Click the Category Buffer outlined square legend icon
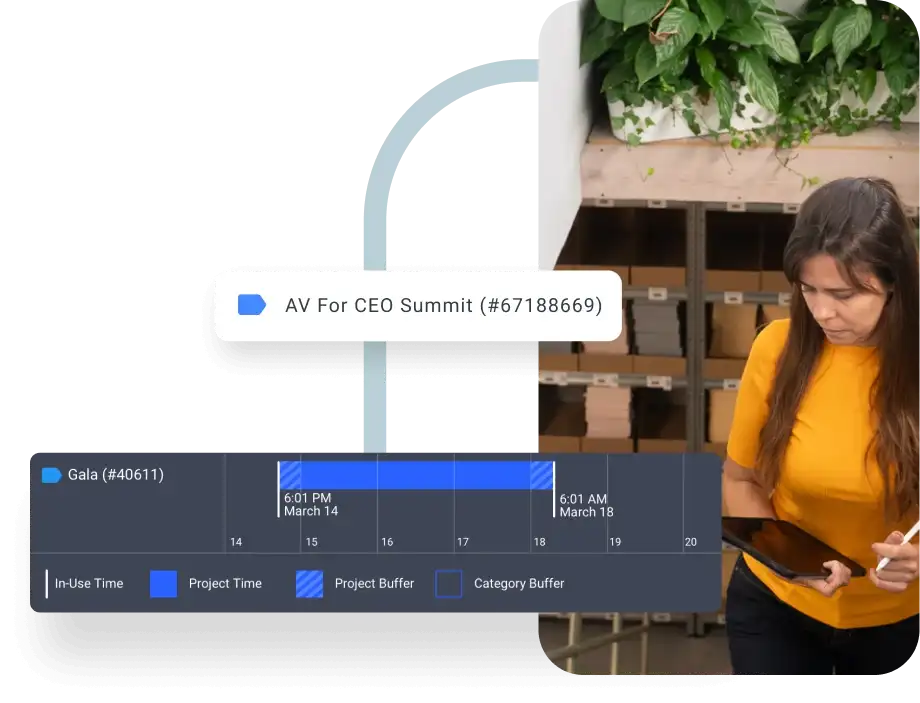 [x=449, y=584]
